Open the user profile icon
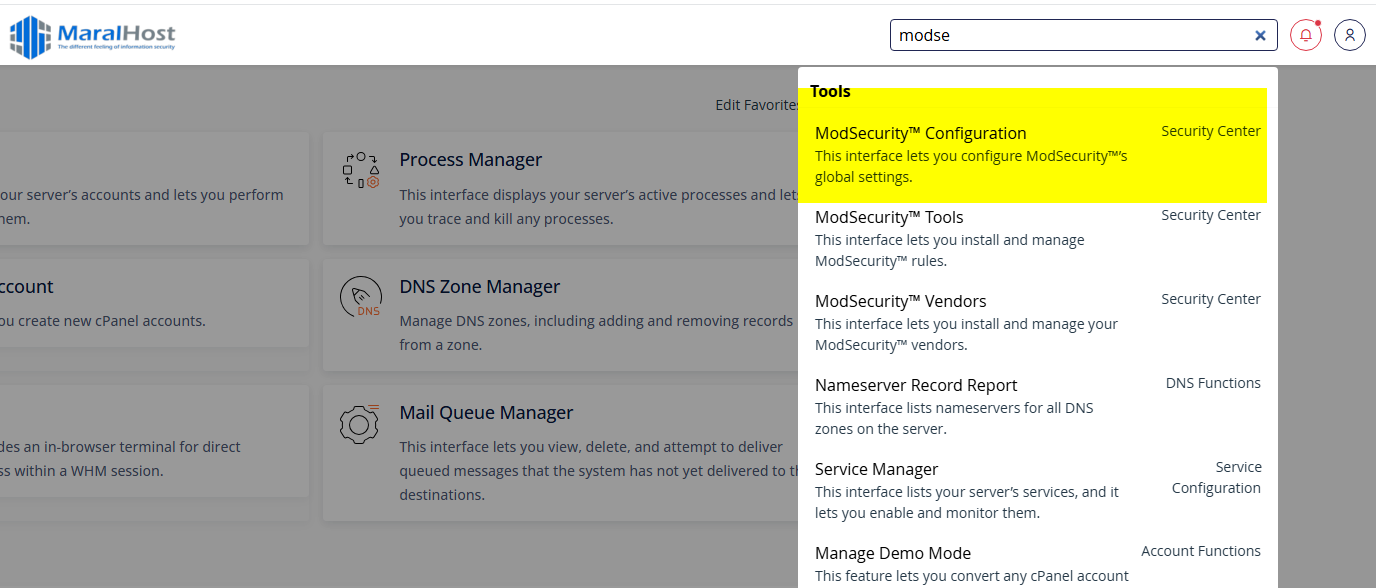The width and height of the screenshot is (1376, 588). click(x=1349, y=34)
